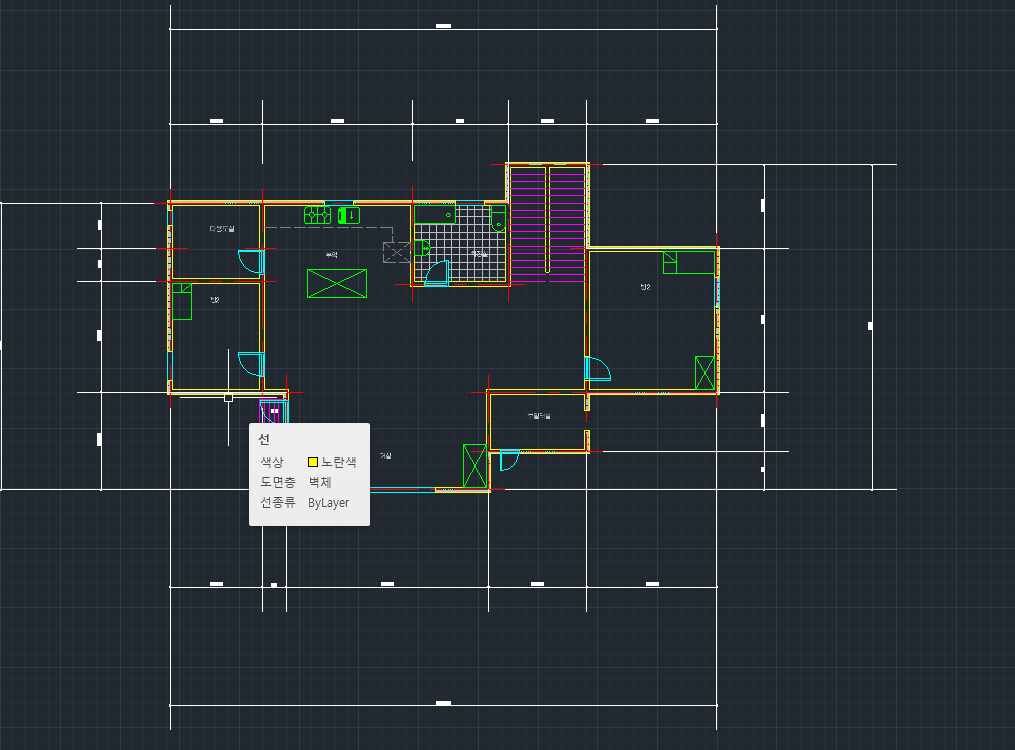Select the 방2 room text label
Viewport: 1015px width, 750px height.
coord(645,287)
